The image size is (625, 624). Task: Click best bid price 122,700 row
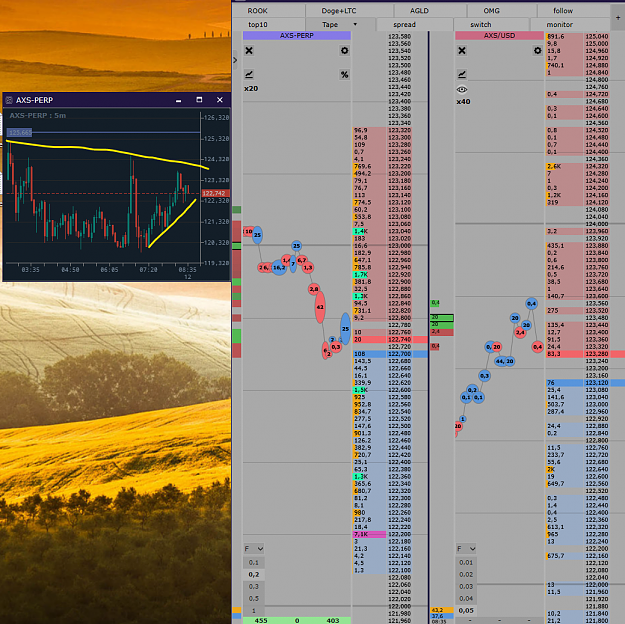(x=390, y=354)
